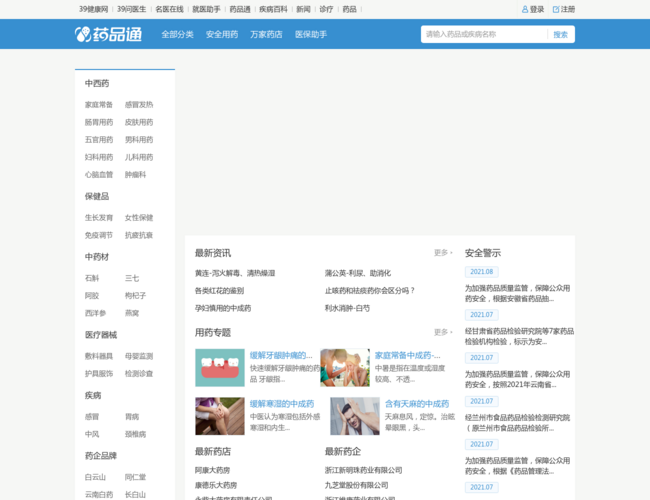Select 感冒发热 category
The height and width of the screenshot is (500, 650).
coord(139,104)
